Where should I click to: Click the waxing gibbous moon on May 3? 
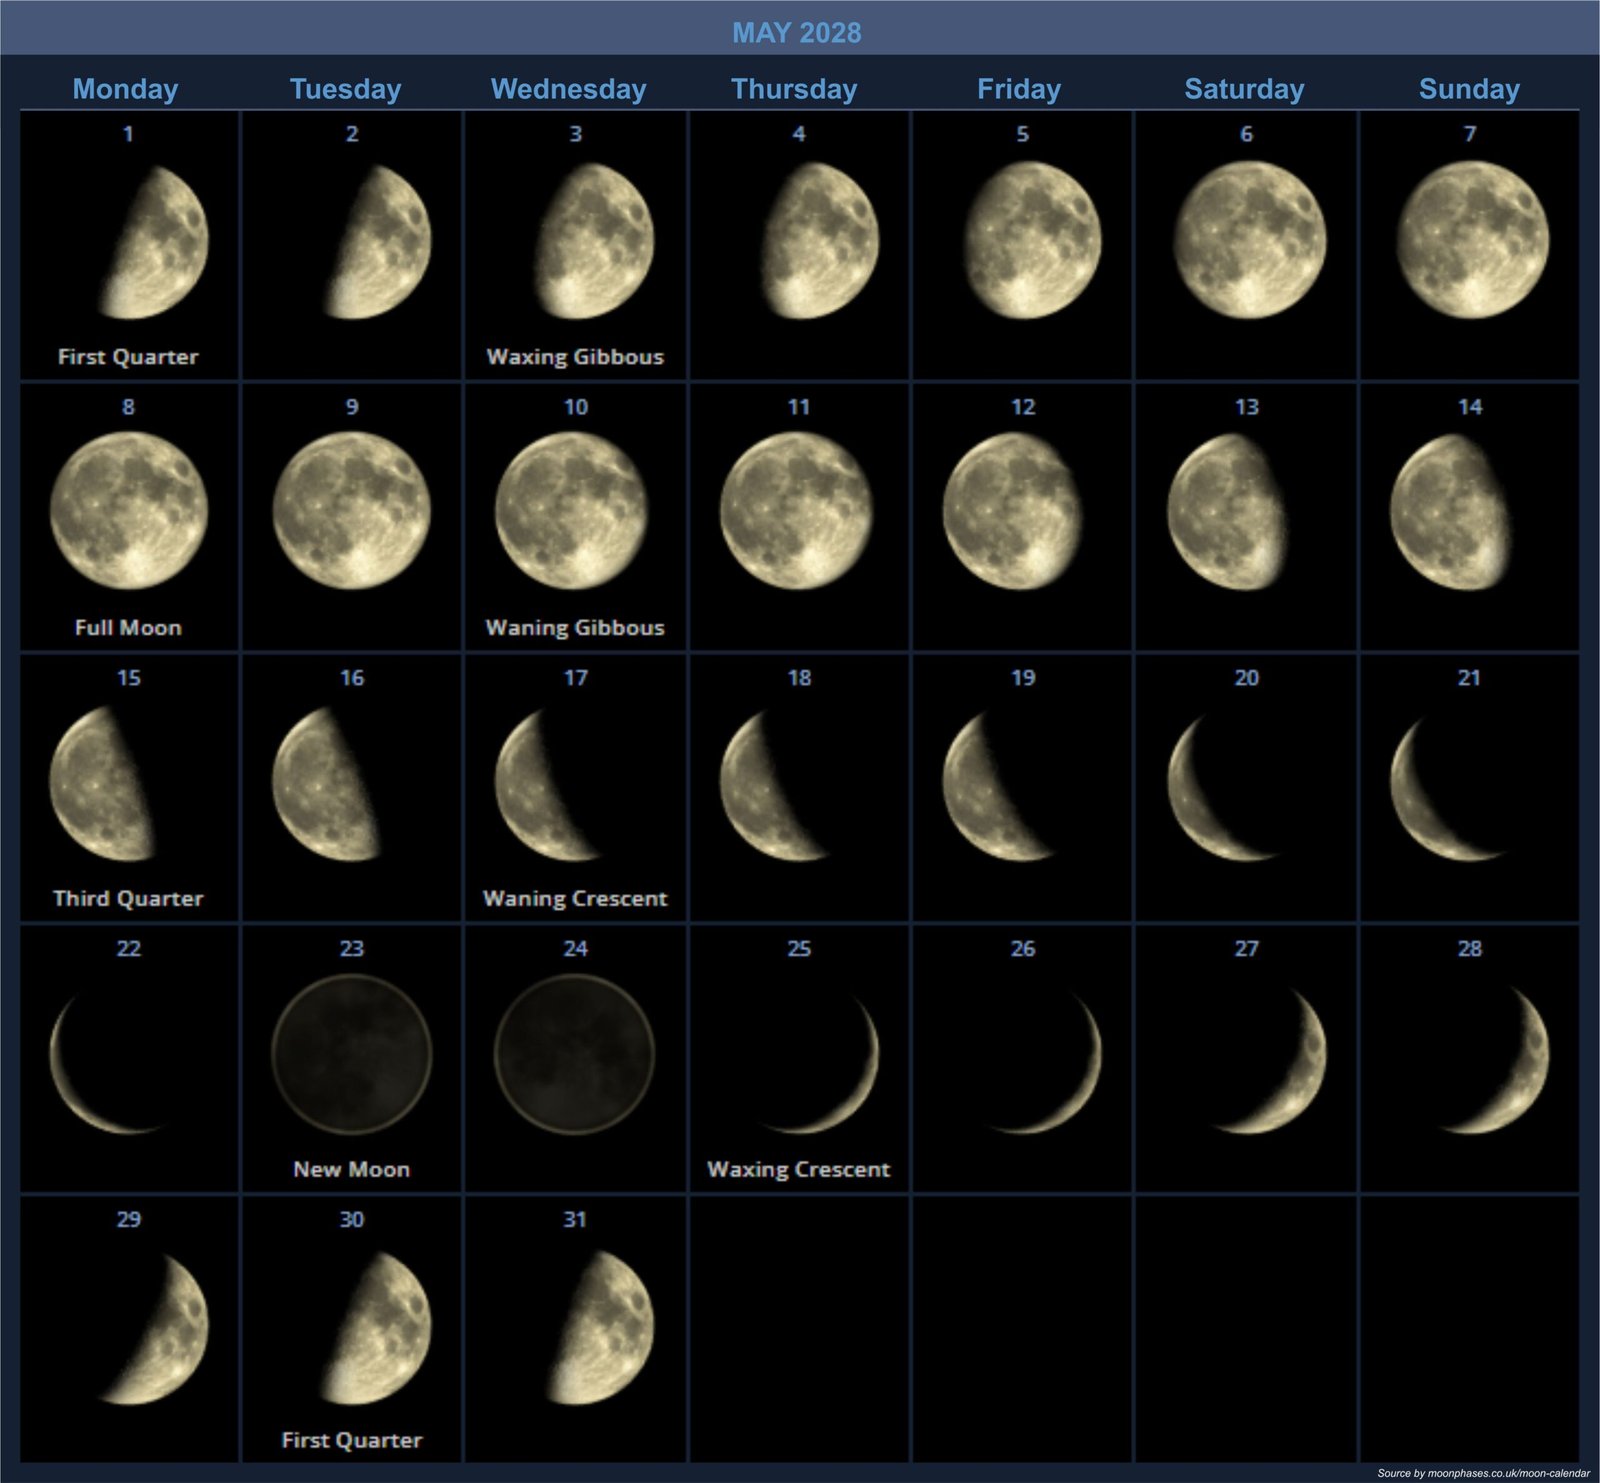pyautogui.click(x=595, y=241)
